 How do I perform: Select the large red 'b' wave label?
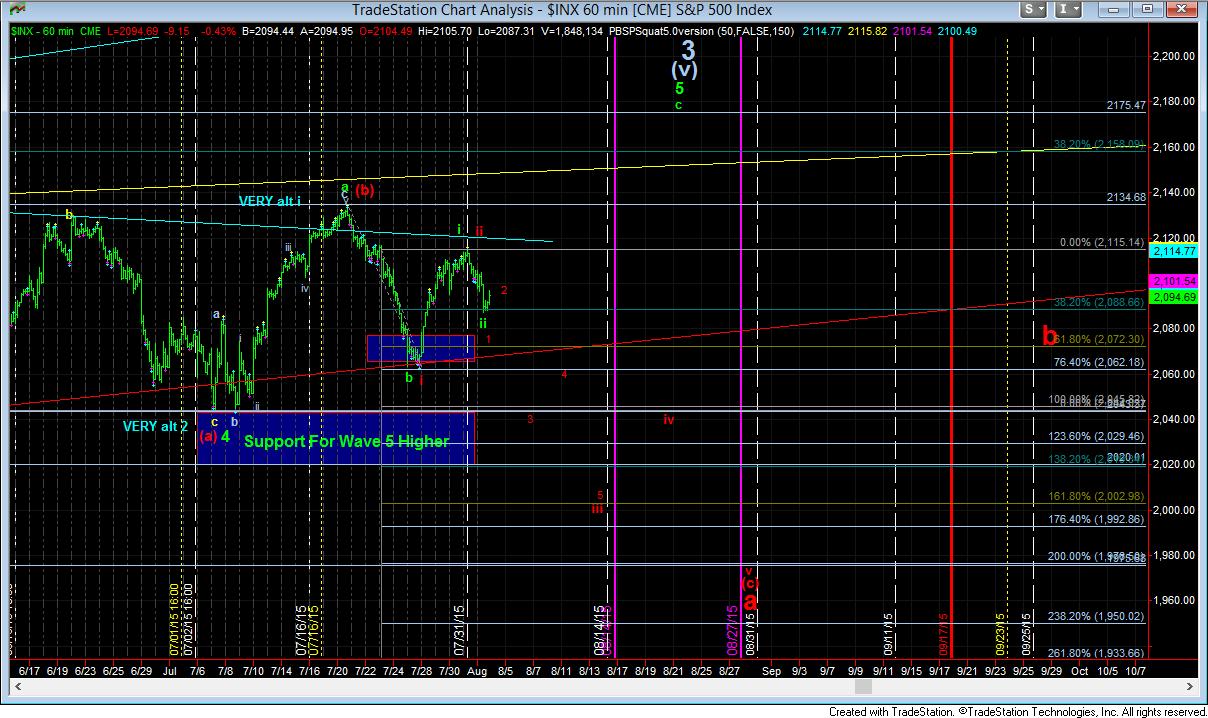pos(1049,335)
